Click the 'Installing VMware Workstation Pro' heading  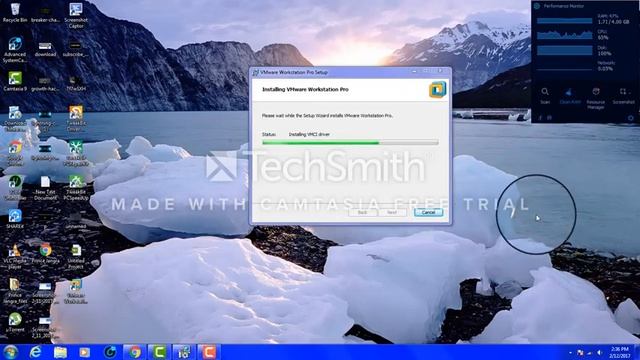pos(305,89)
